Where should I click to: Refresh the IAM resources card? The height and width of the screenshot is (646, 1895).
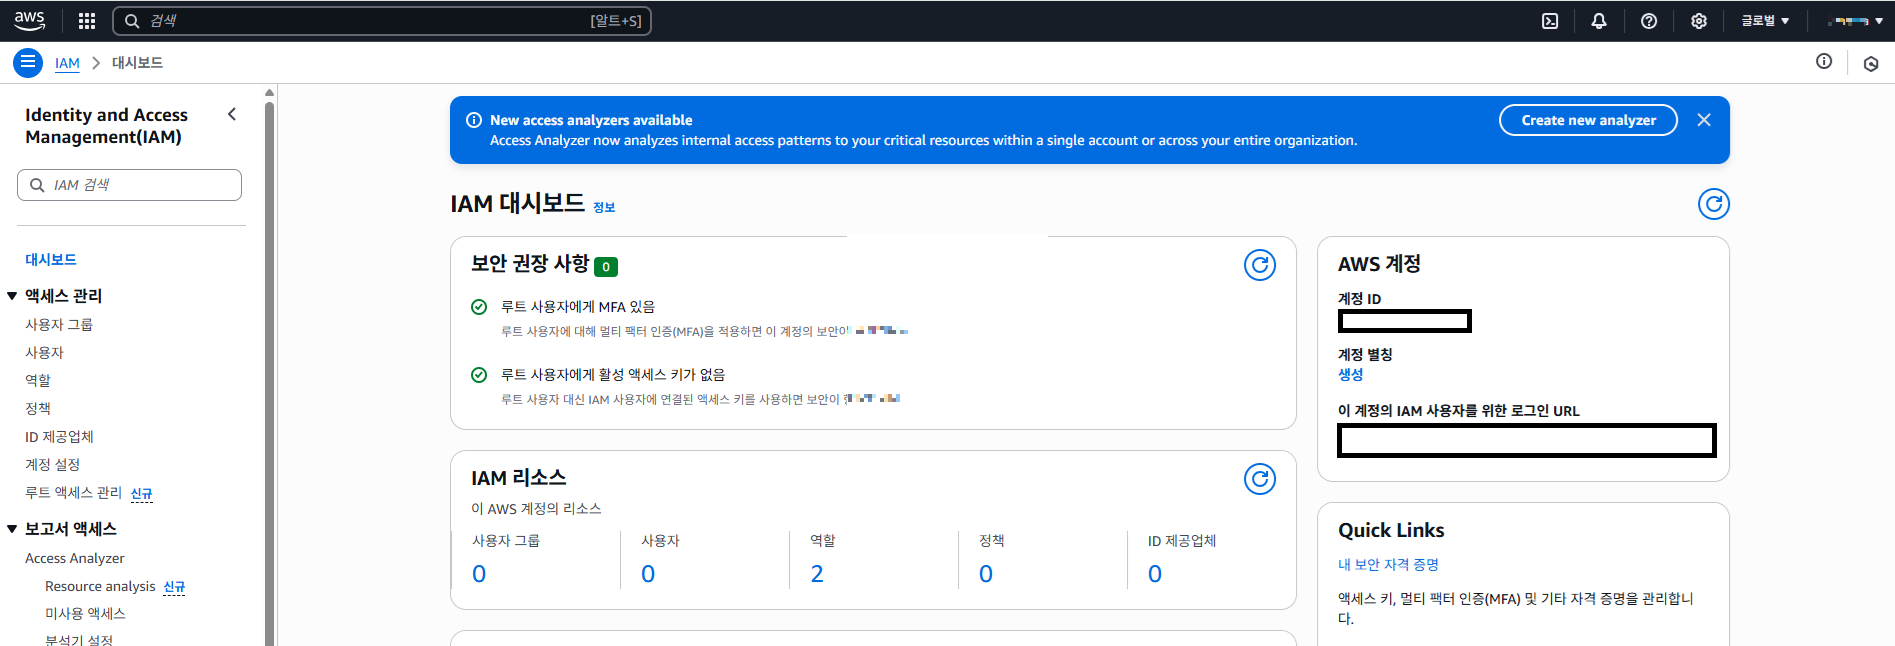pos(1260,479)
